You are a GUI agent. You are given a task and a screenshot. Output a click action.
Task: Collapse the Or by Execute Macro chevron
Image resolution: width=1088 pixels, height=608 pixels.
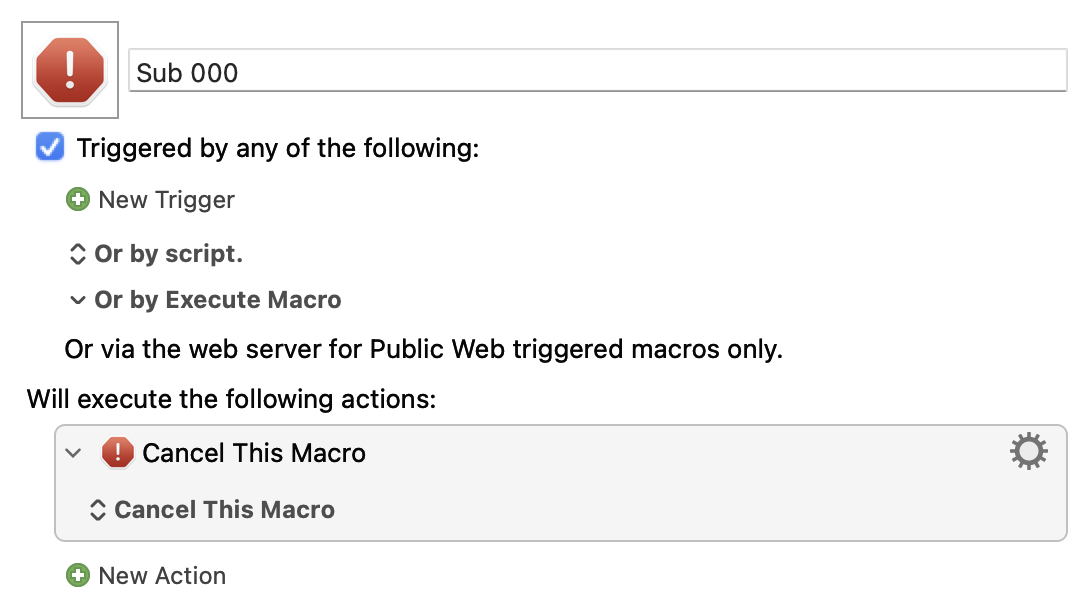point(78,301)
